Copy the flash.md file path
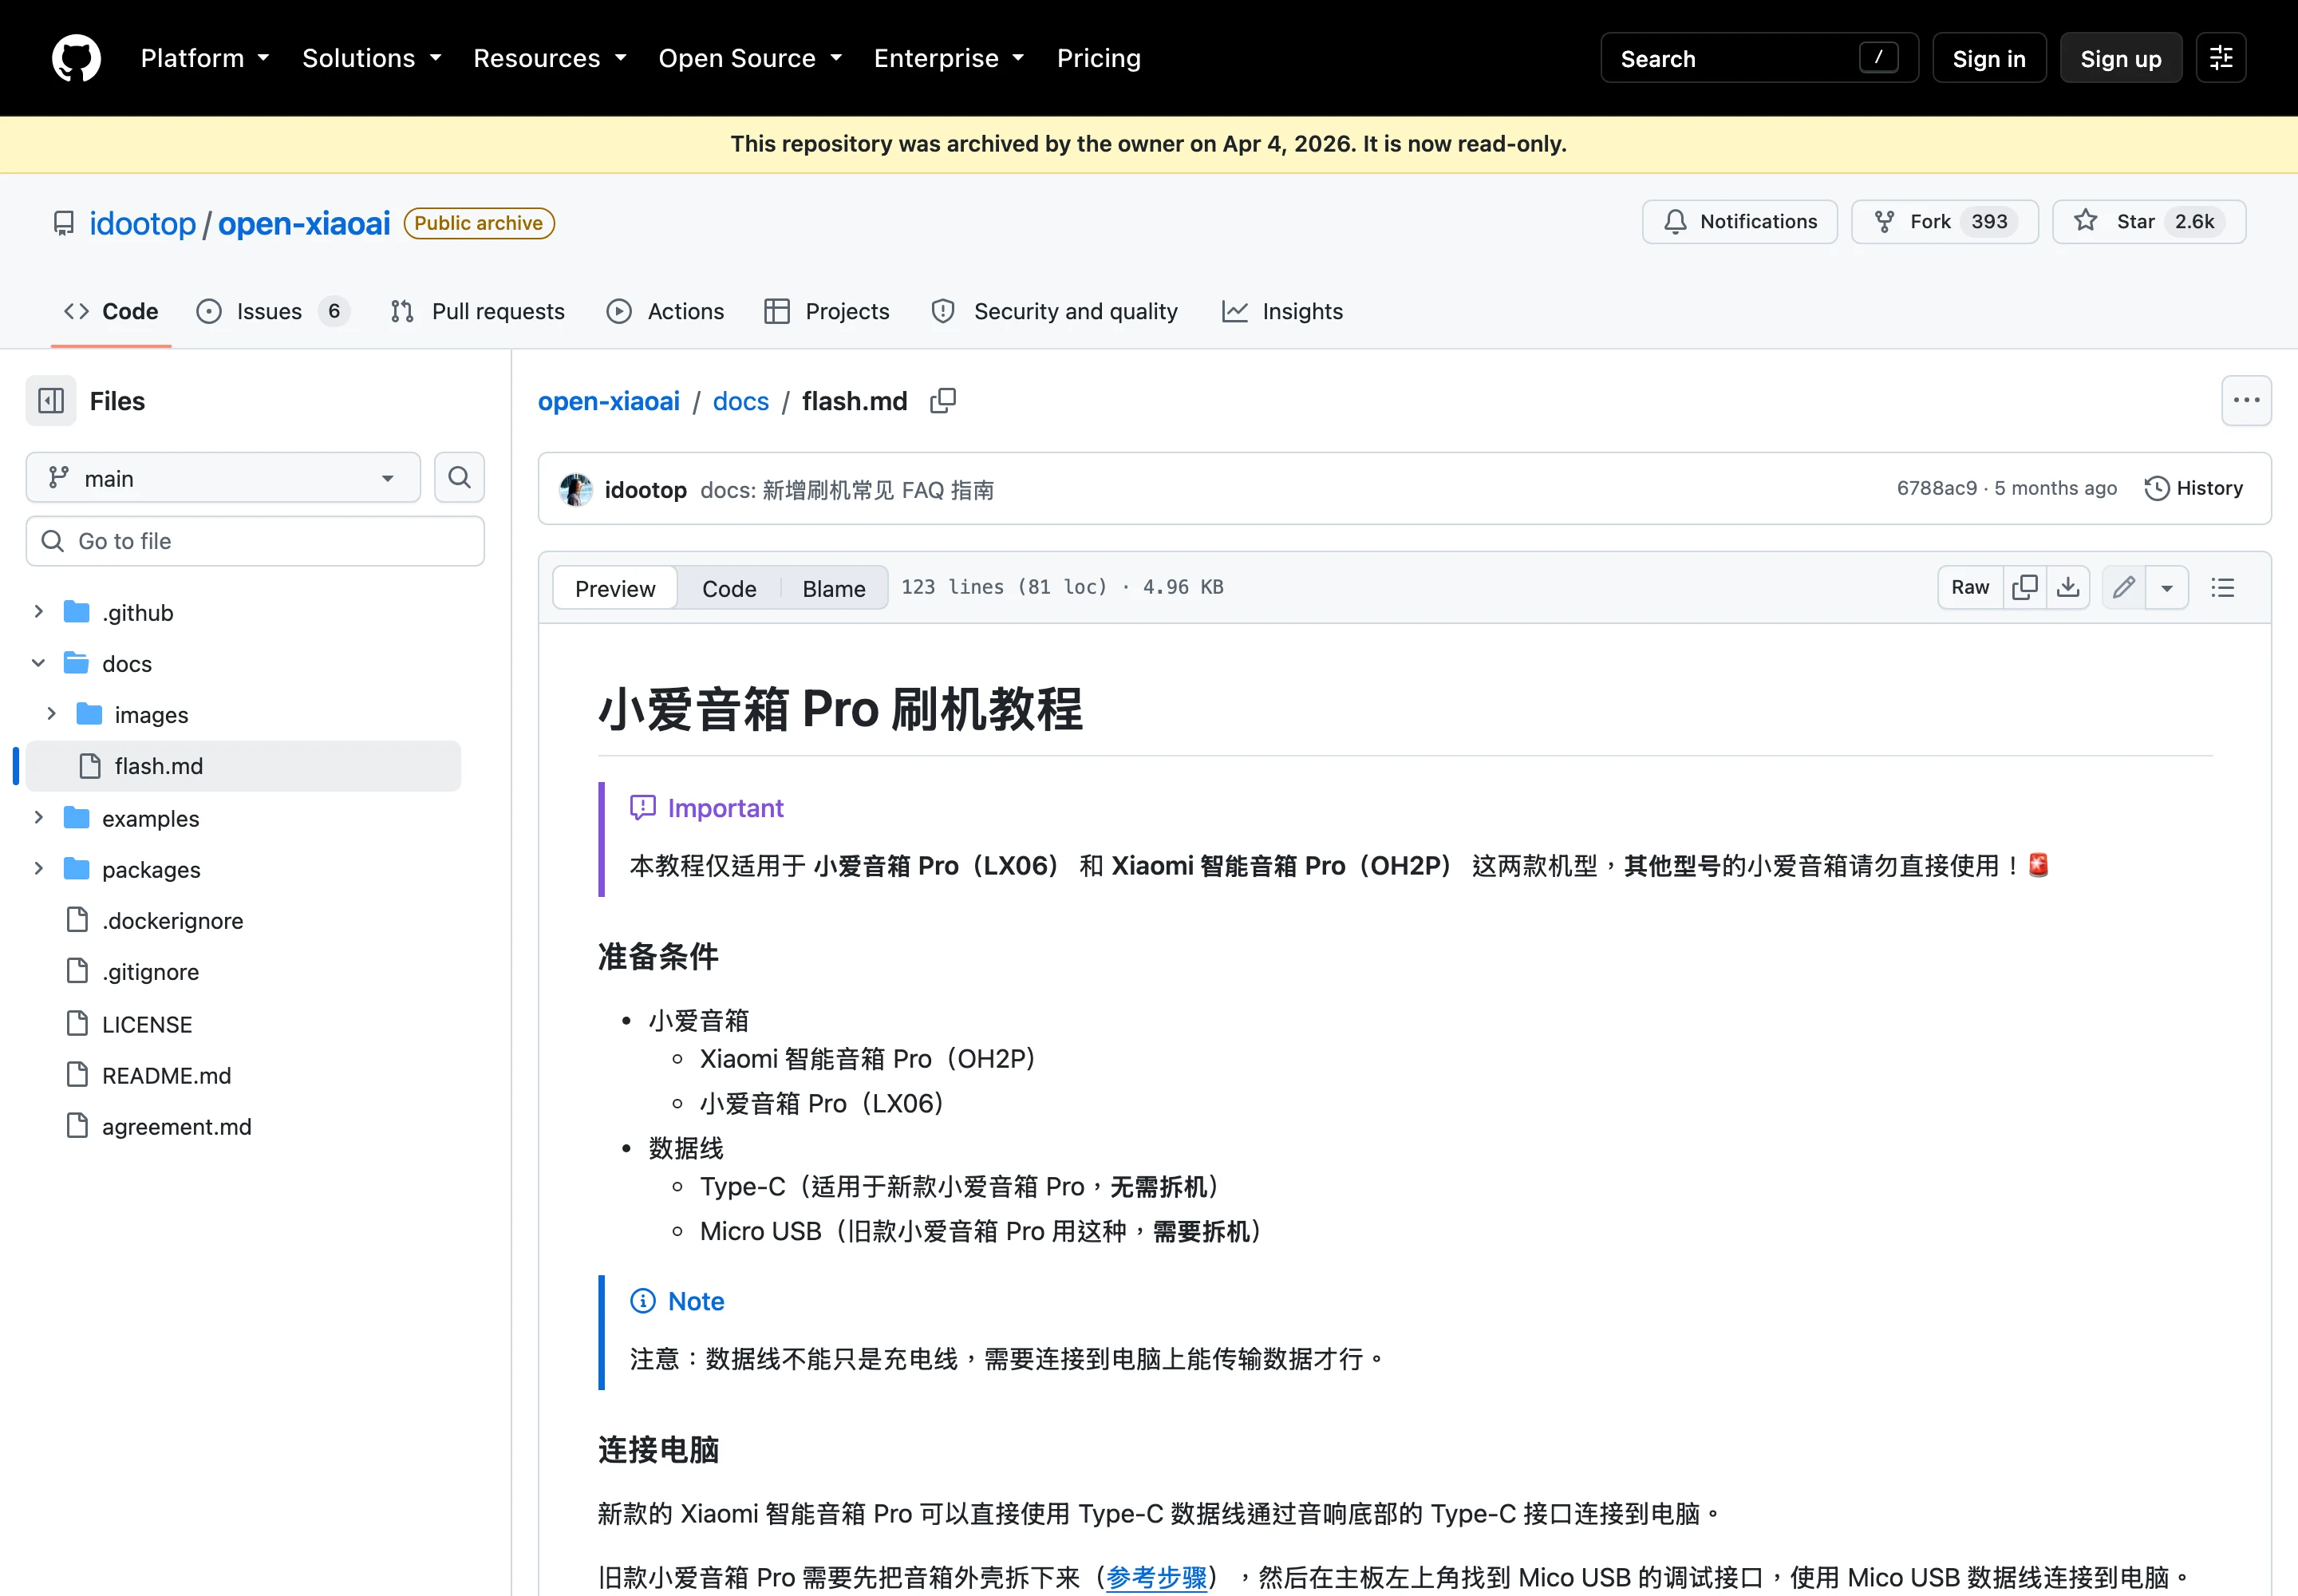Viewport: 2298px width, 1596px height. pyautogui.click(x=943, y=401)
